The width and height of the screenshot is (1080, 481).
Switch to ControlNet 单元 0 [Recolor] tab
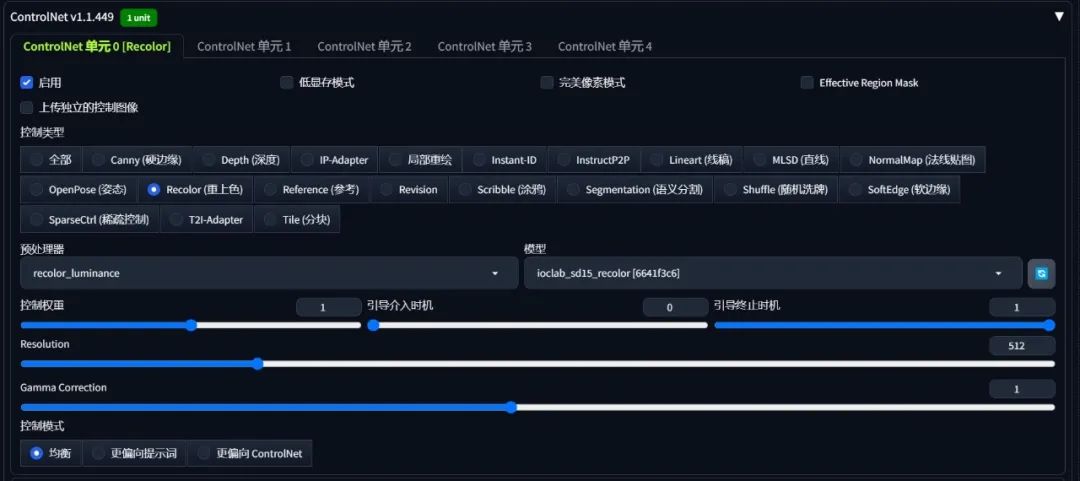point(97,46)
